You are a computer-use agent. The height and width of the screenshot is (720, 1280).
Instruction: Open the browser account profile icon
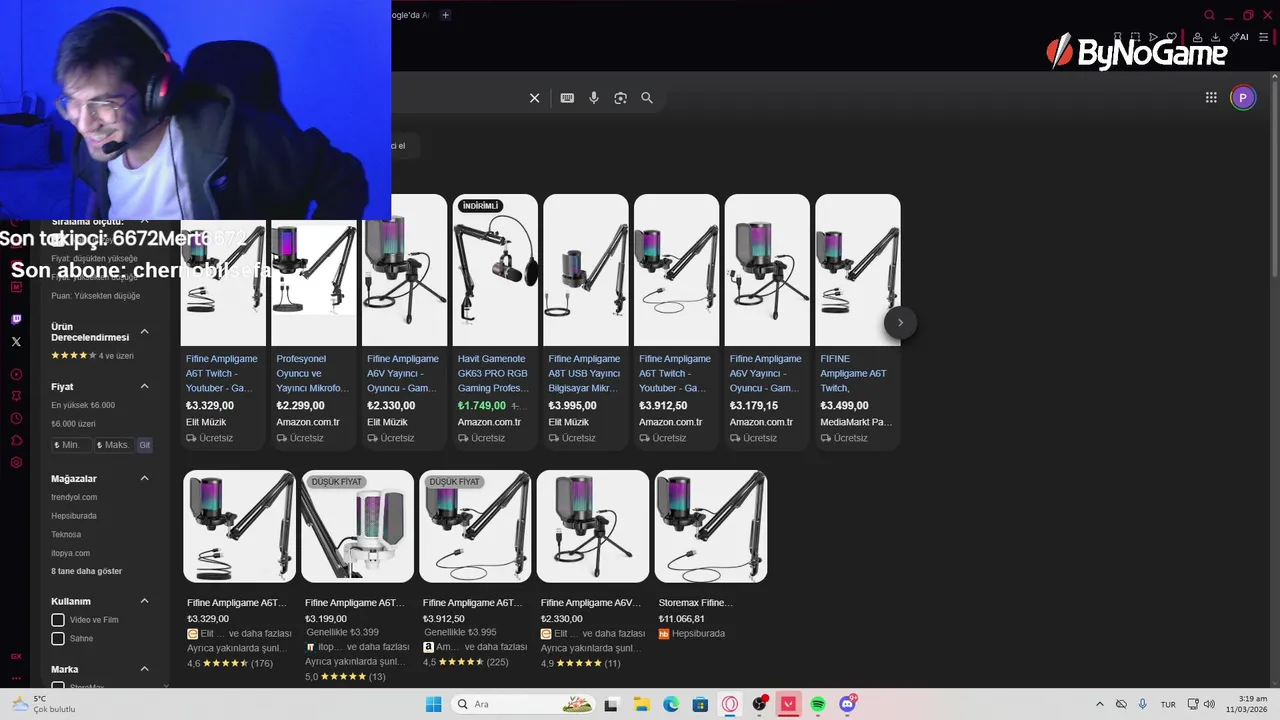(1197, 37)
